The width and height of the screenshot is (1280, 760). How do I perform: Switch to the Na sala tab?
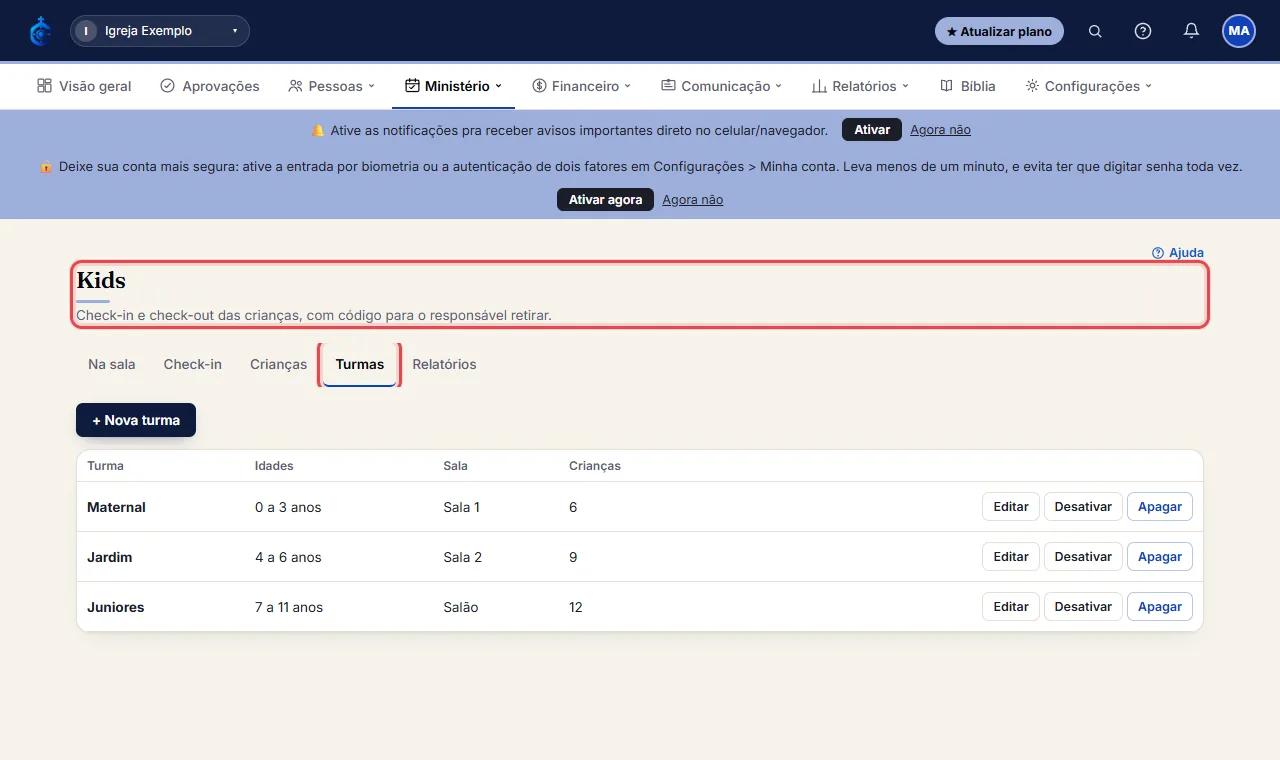pos(112,364)
